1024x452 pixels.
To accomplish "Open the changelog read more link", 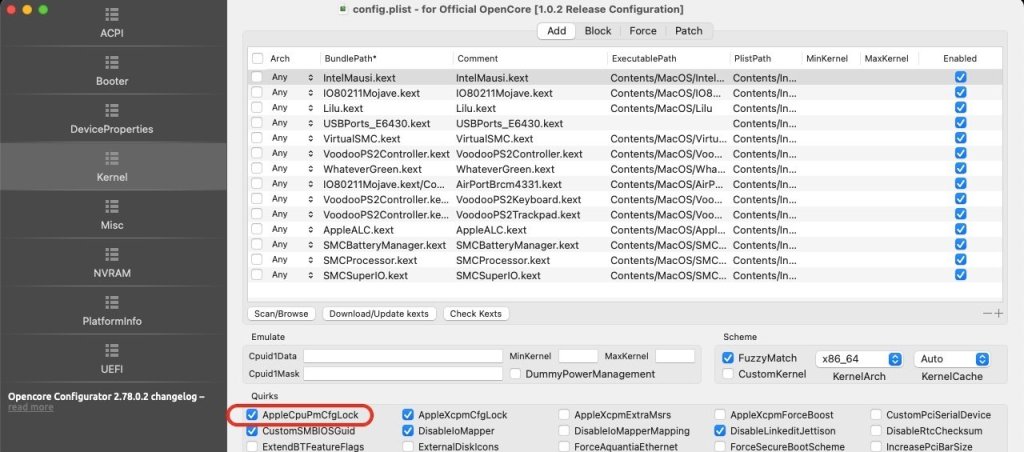I will click(31, 407).
